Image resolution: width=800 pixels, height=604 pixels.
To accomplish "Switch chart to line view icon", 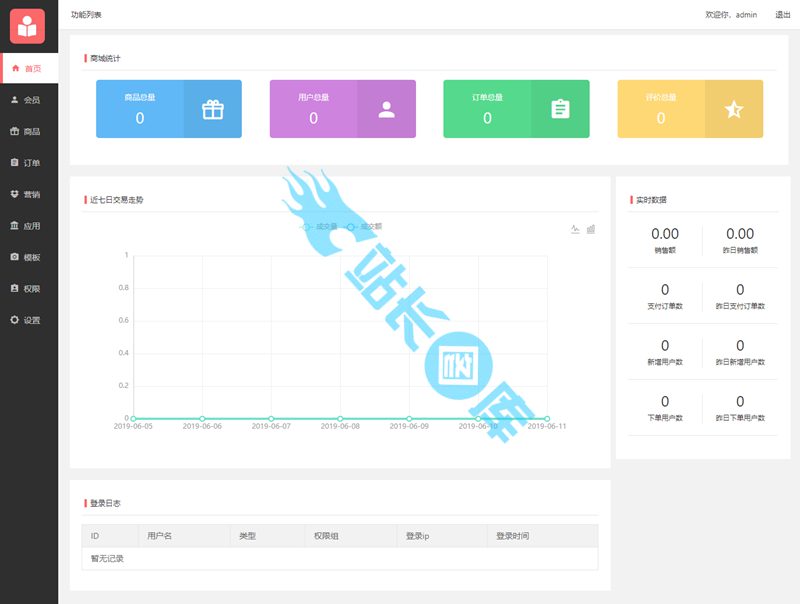I will (x=575, y=229).
